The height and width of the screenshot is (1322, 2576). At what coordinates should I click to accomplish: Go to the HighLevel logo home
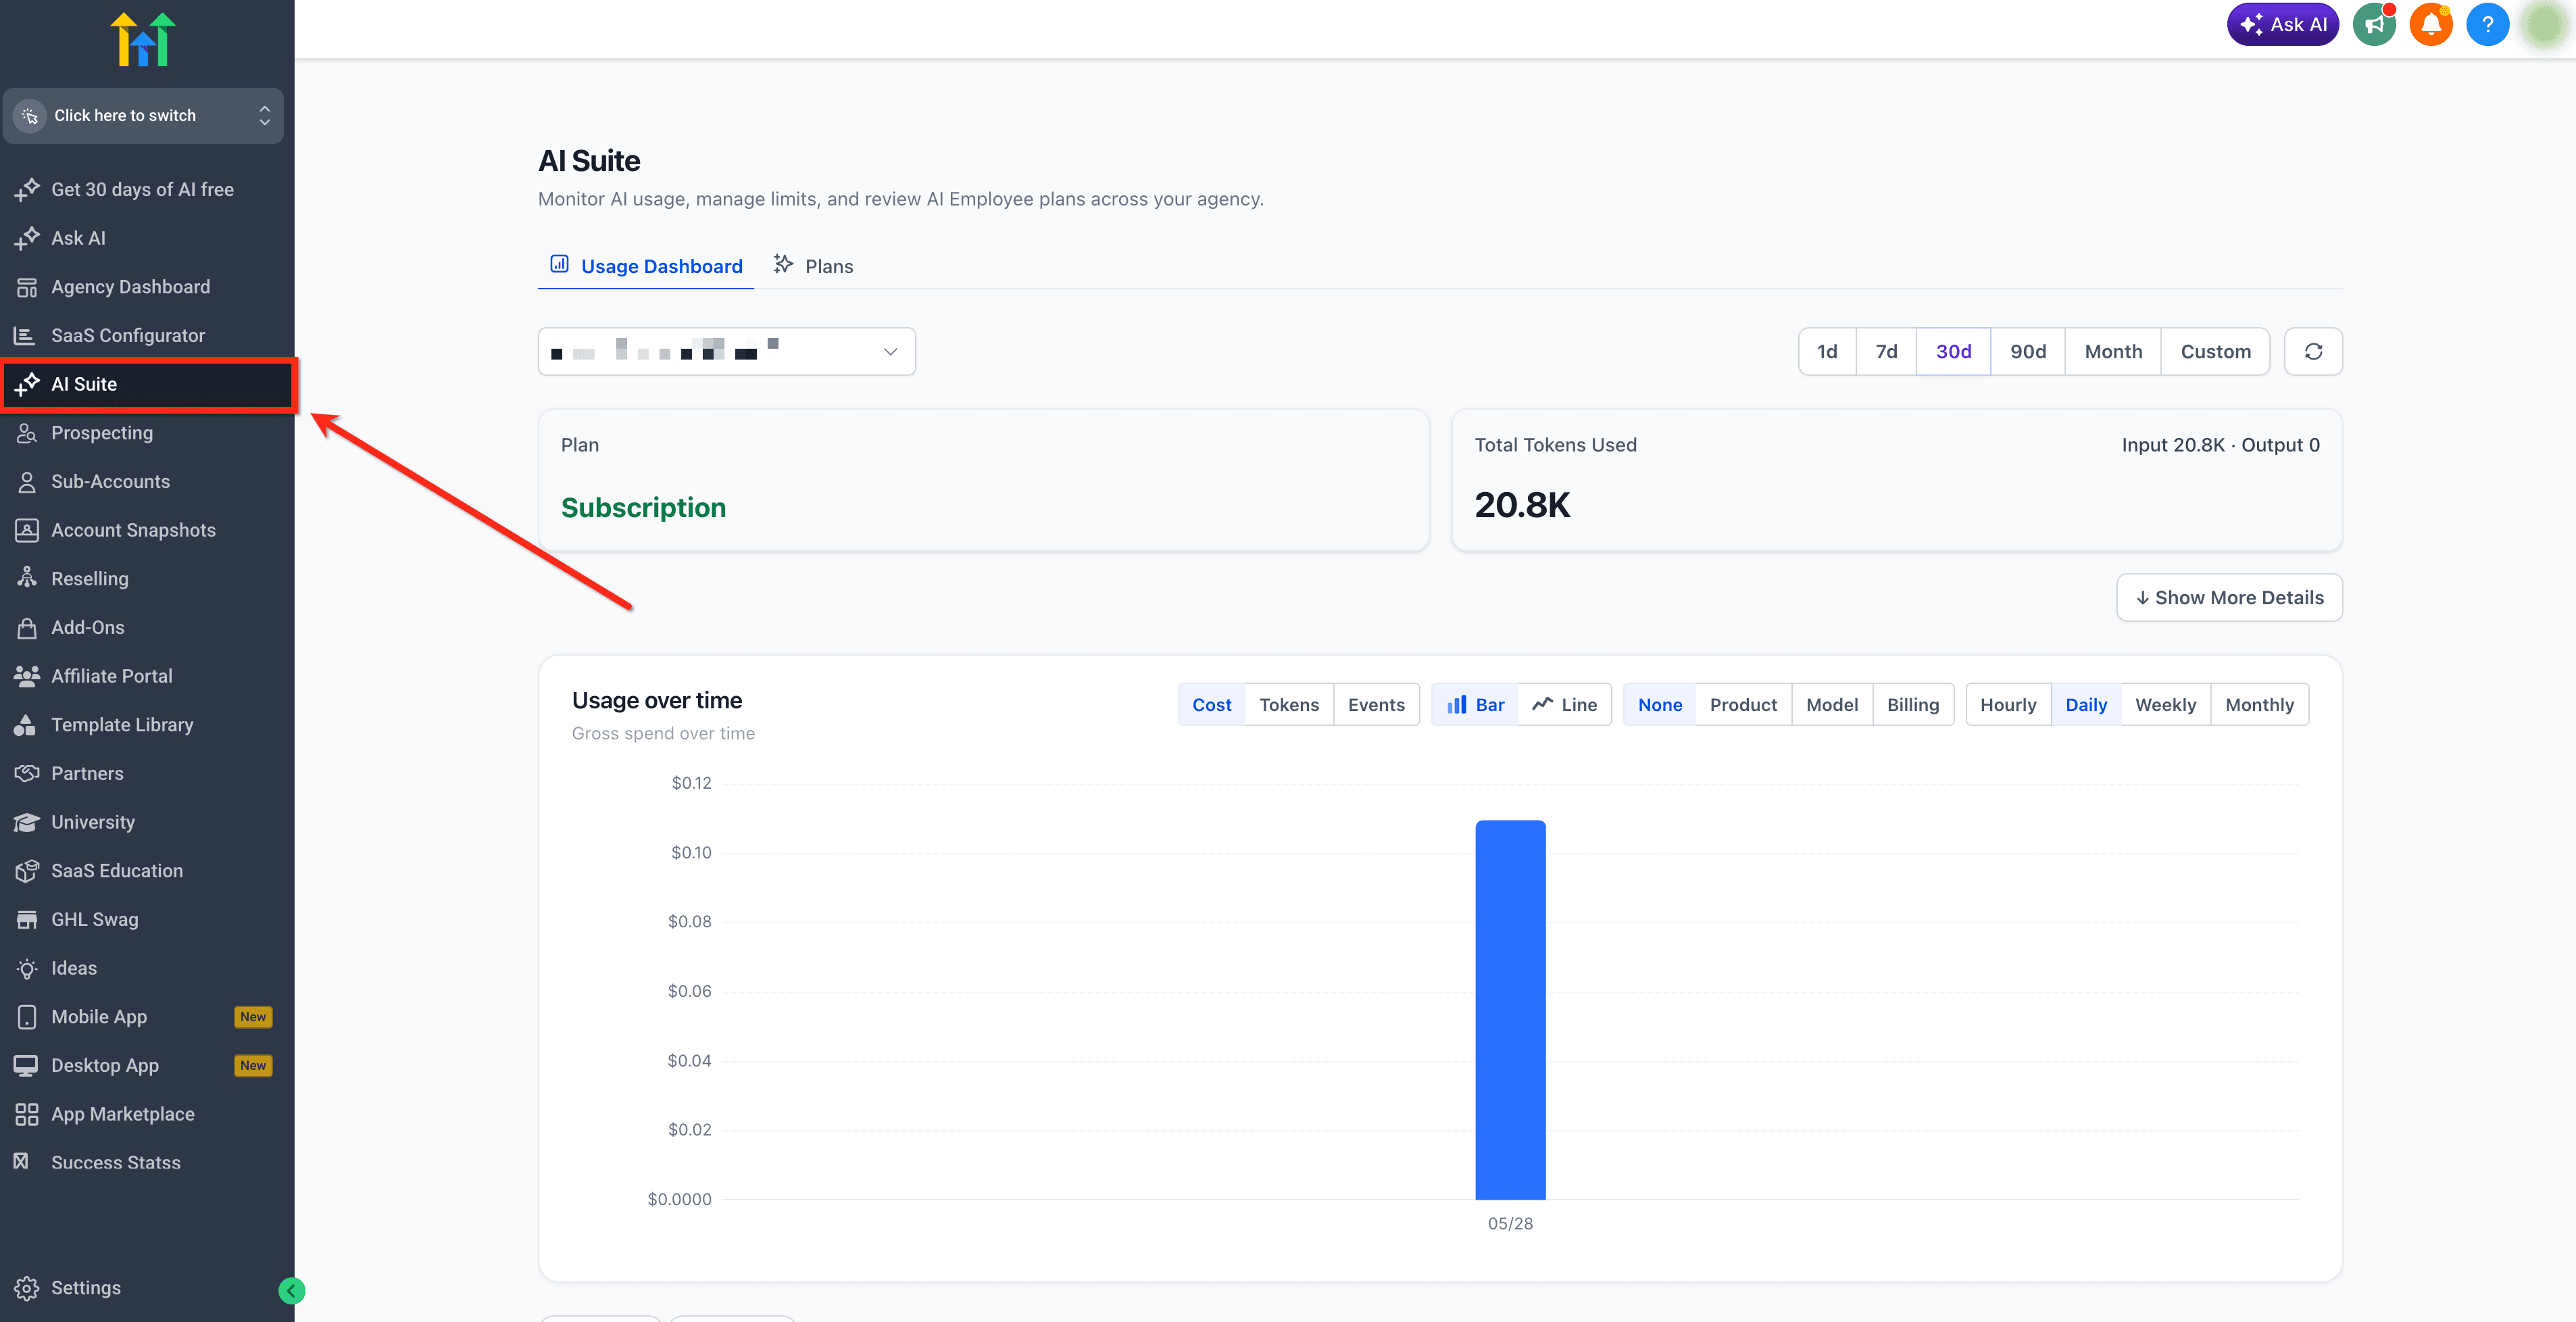(x=143, y=40)
